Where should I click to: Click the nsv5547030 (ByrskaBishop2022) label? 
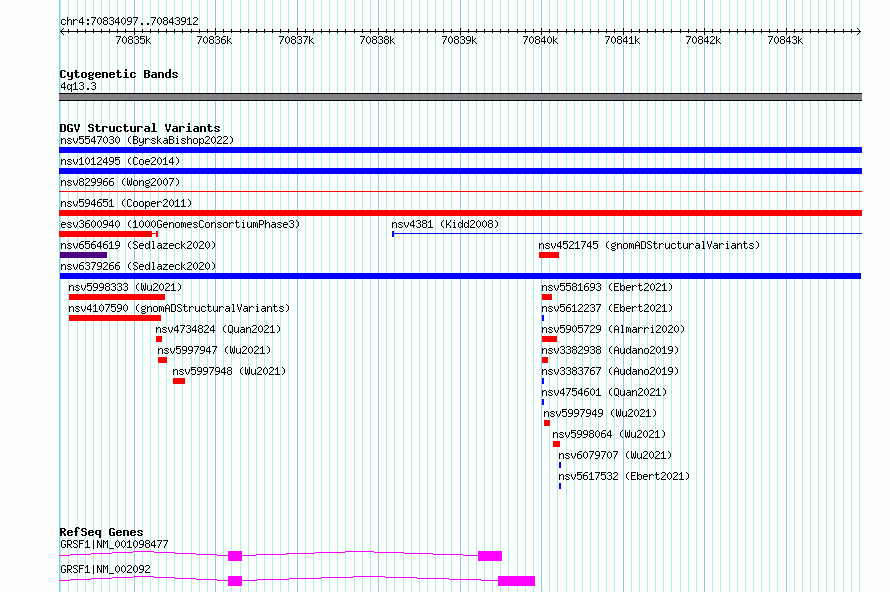coord(147,140)
